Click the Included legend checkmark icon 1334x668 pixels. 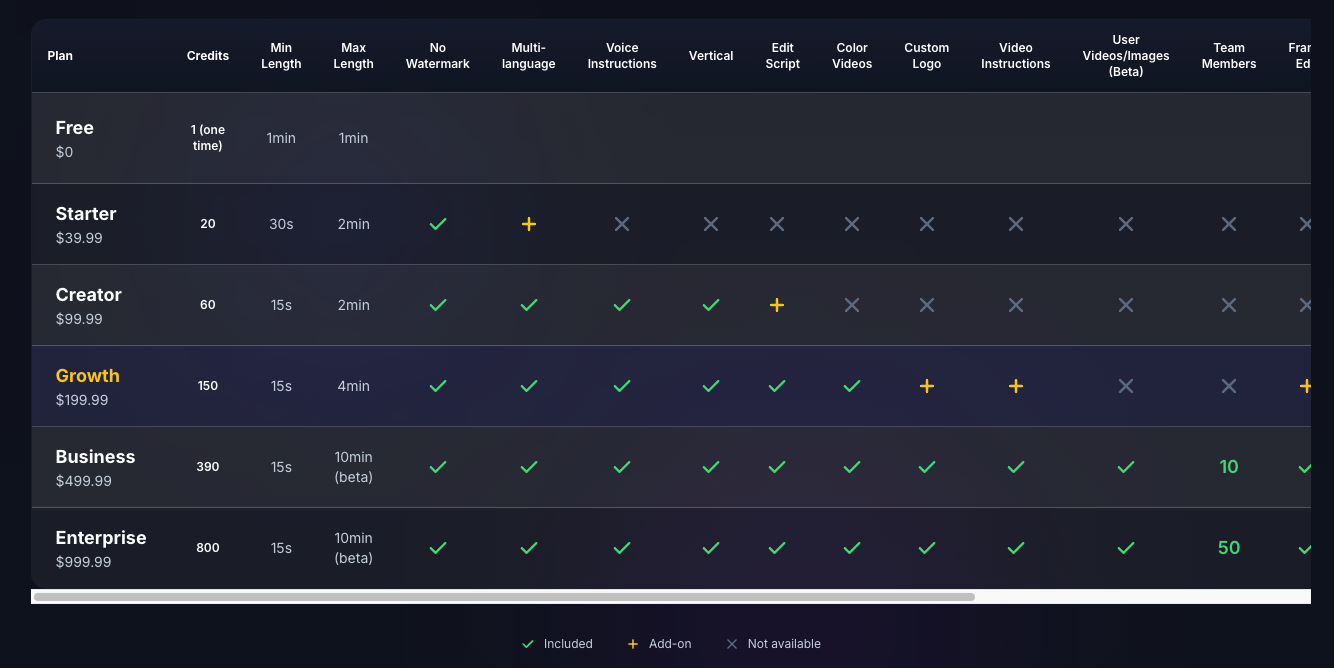click(528, 644)
